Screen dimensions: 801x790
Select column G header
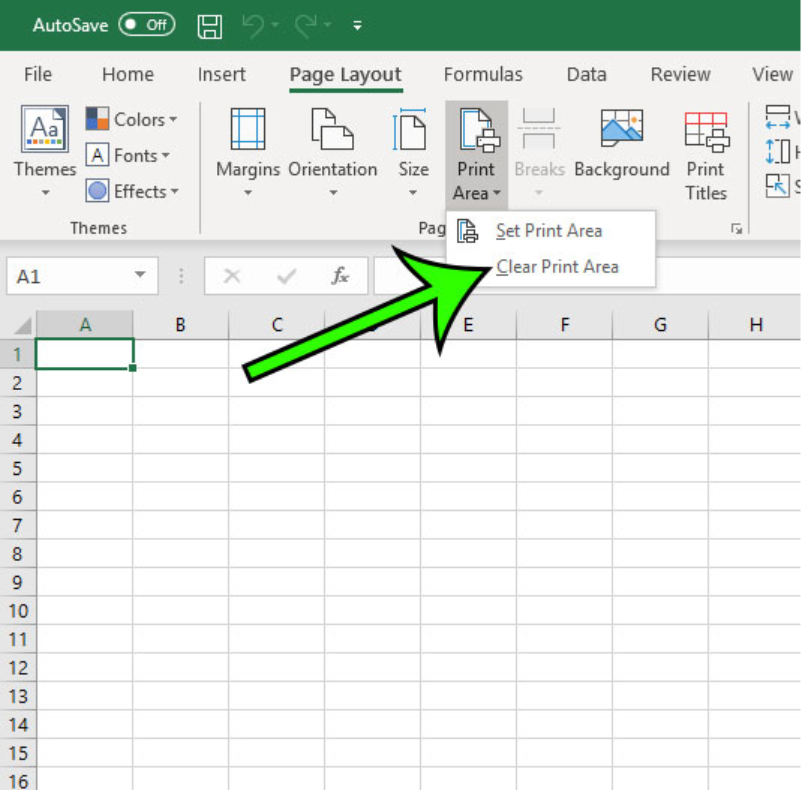[661, 324]
